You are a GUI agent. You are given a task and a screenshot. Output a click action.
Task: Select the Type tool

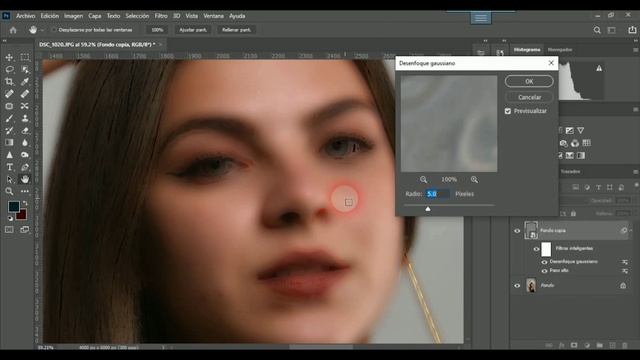[x=9, y=167]
